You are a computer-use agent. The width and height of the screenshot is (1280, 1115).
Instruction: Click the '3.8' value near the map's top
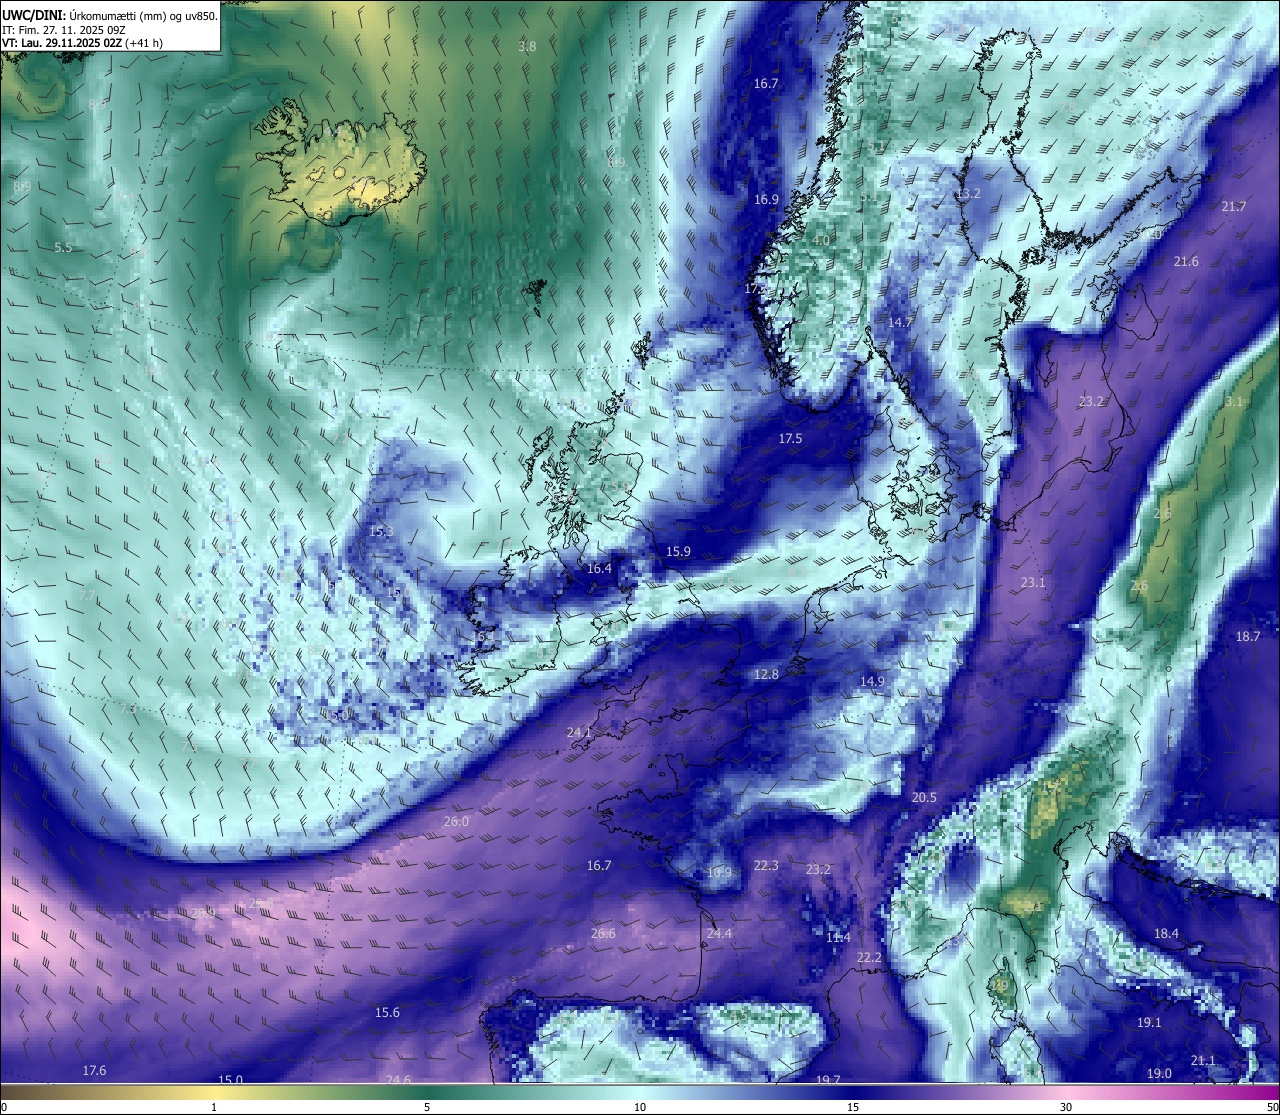tap(527, 47)
